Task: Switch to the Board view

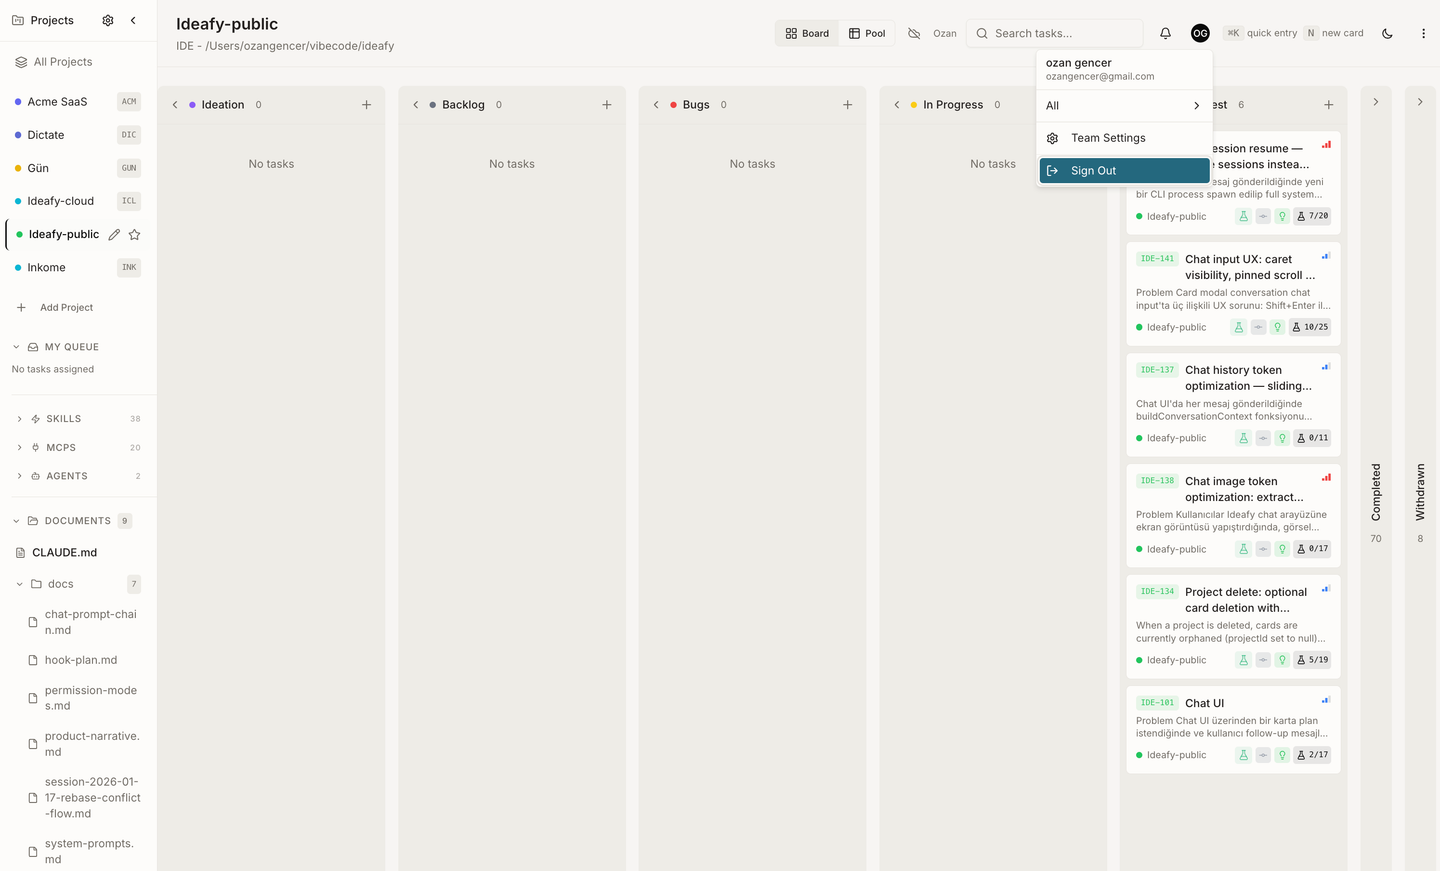Action: 807,33
